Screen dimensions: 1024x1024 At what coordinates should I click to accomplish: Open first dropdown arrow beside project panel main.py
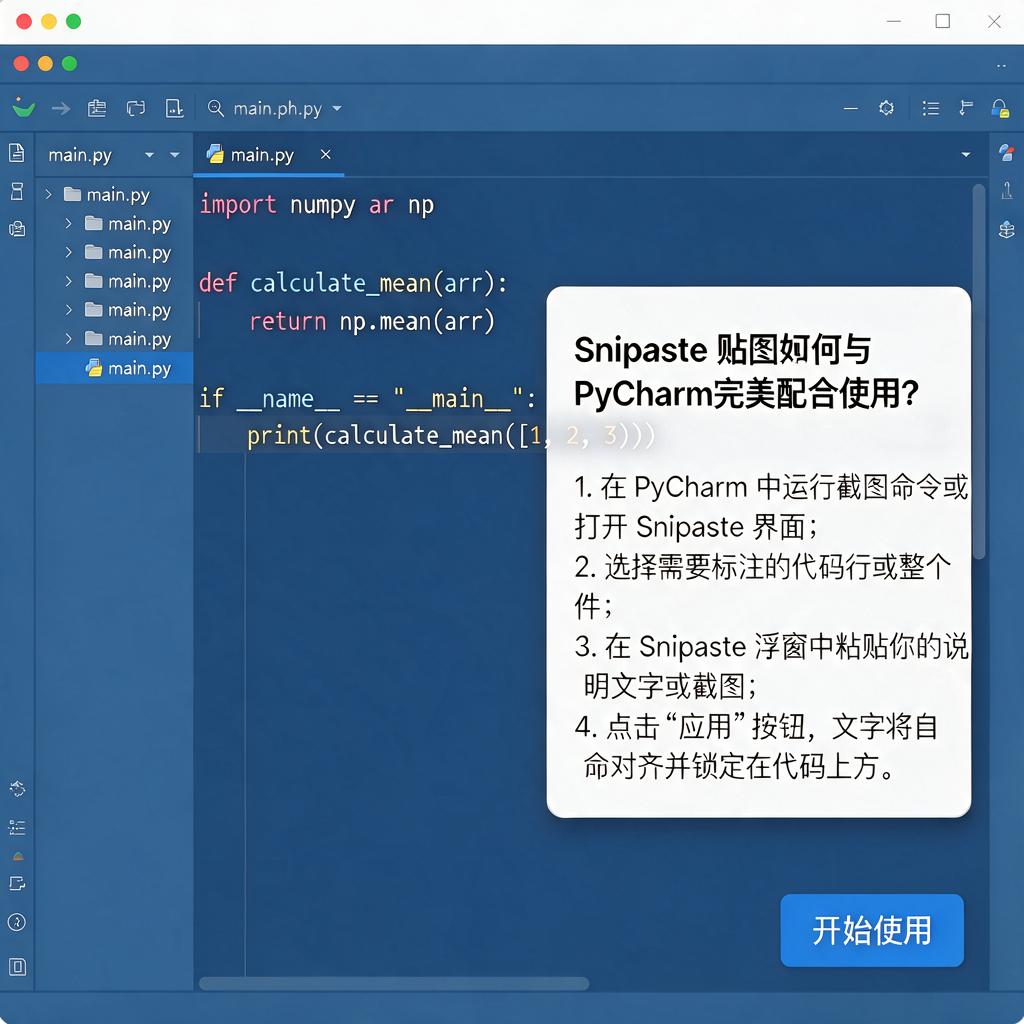(150, 155)
